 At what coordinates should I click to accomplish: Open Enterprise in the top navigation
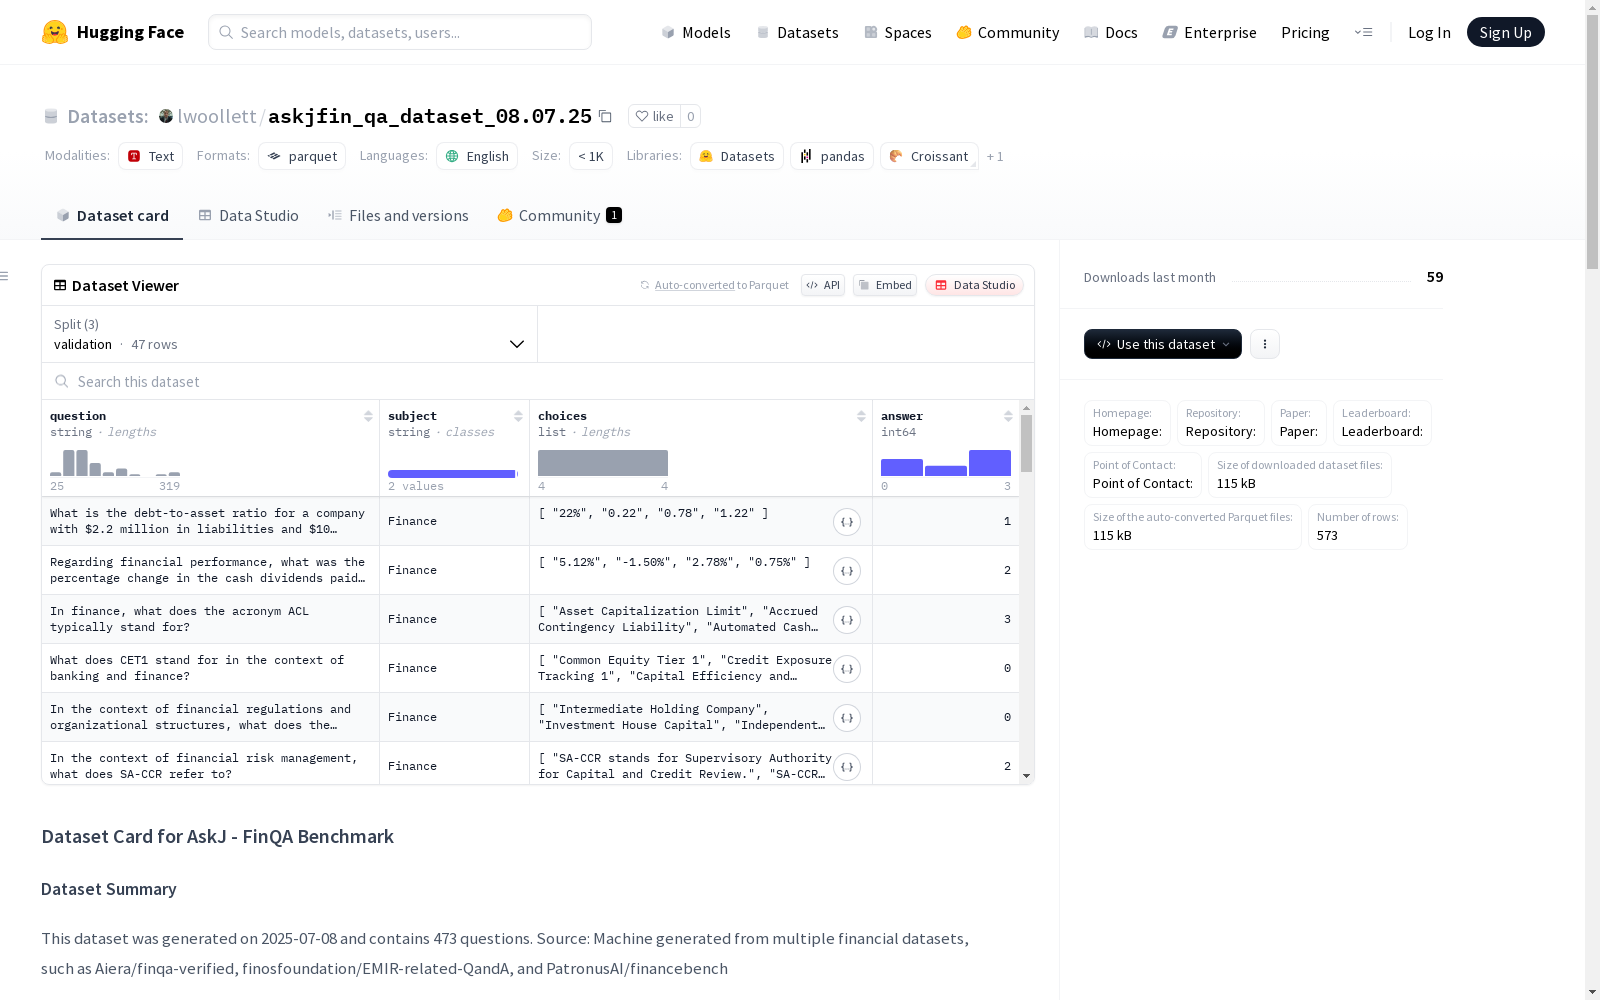click(1209, 32)
